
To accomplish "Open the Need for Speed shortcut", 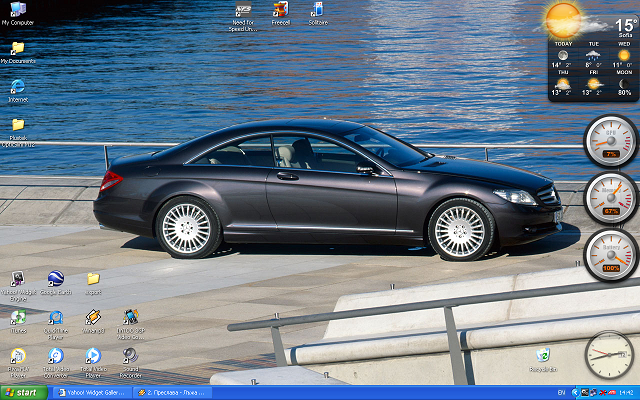I will pos(243,10).
